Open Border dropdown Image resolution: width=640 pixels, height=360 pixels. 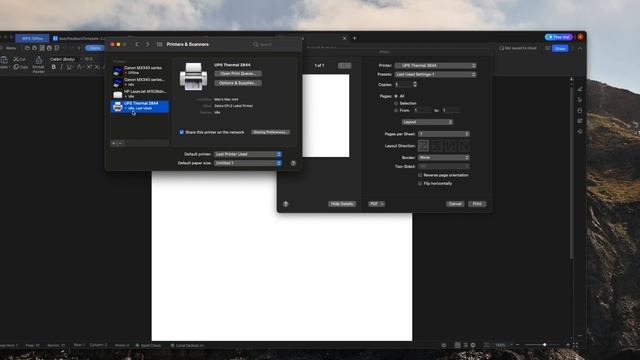(444, 158)
